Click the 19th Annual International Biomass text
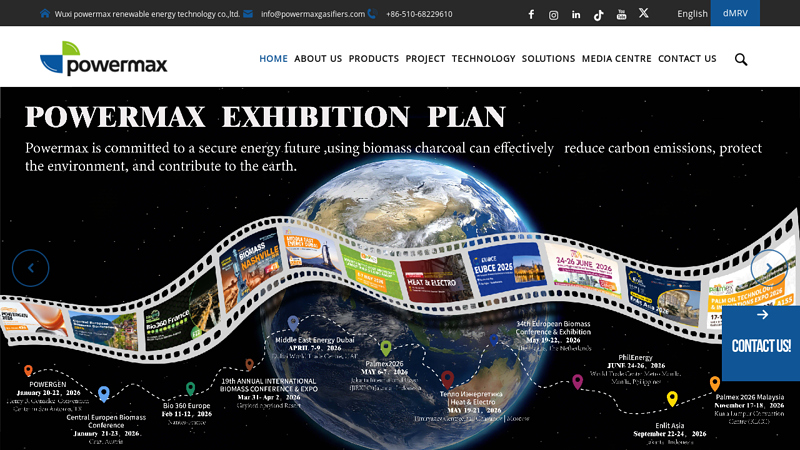 point(269,385)
